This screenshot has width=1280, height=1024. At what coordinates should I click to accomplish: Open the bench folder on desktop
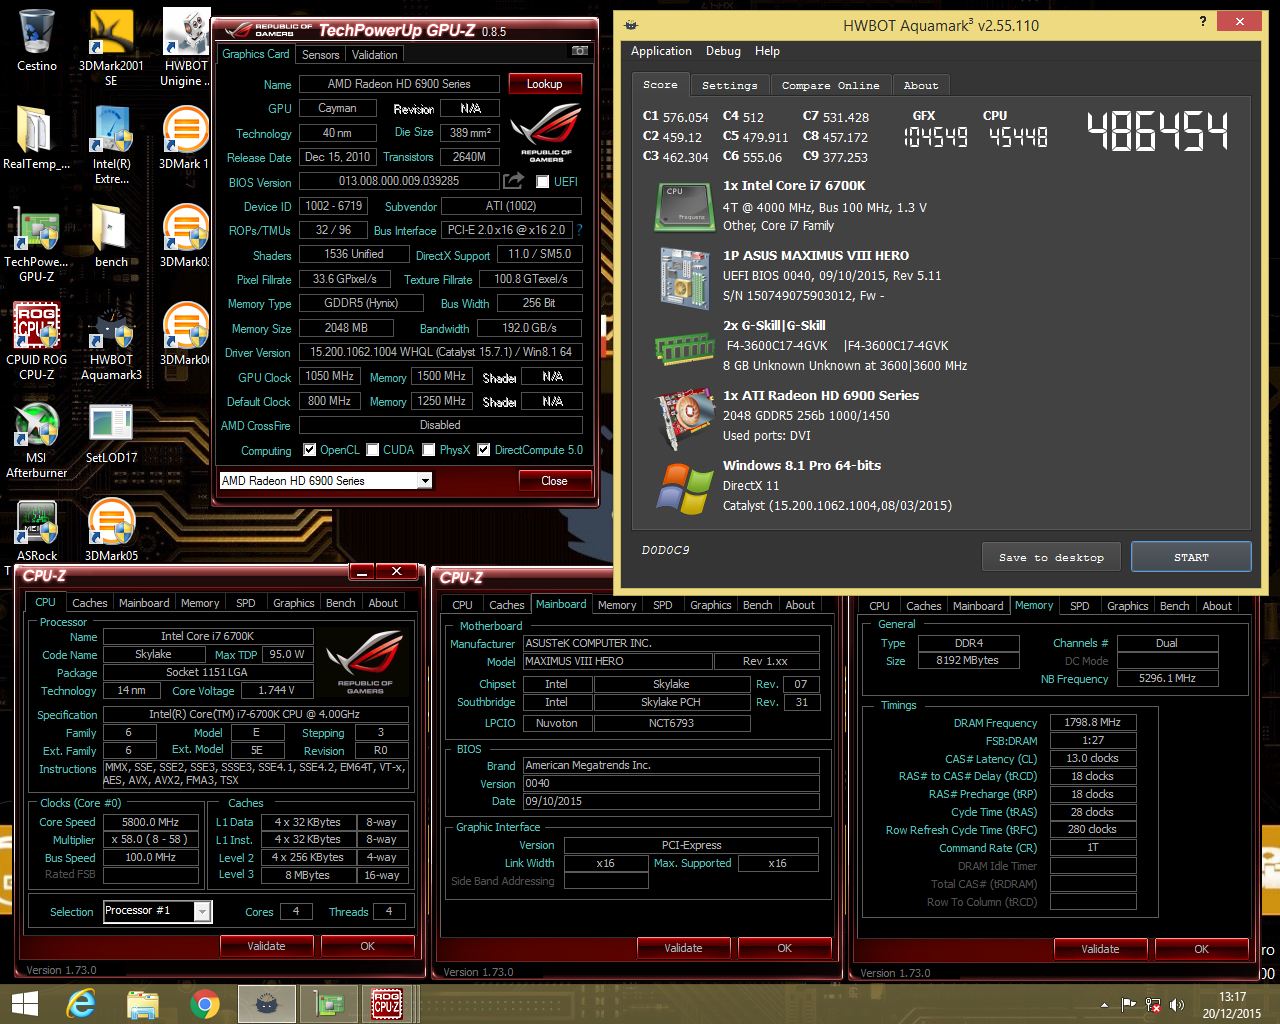click(x=111, y=236)
